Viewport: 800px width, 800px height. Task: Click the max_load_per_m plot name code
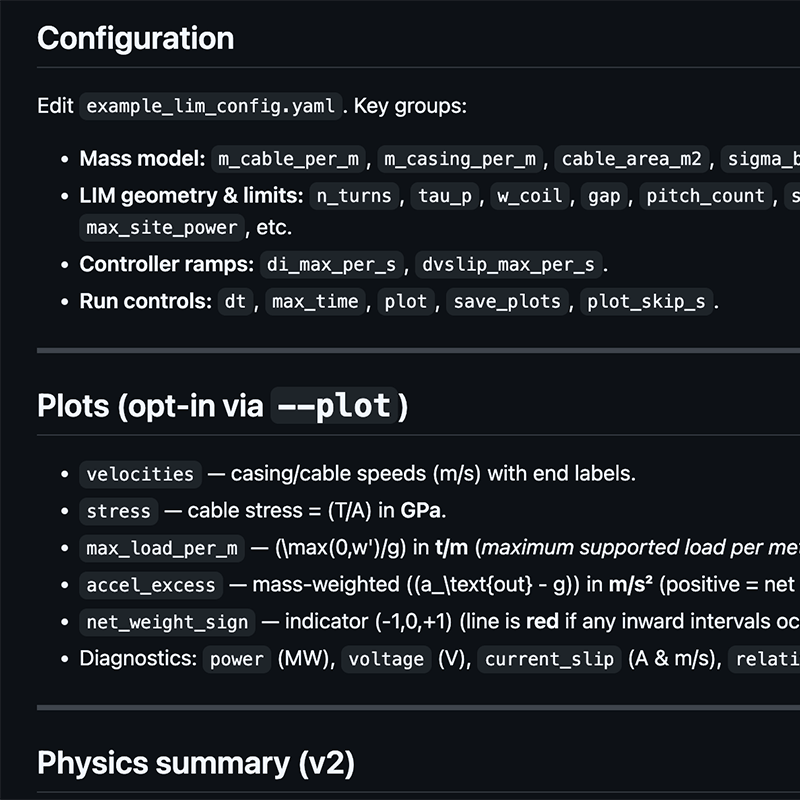point(162,548)
